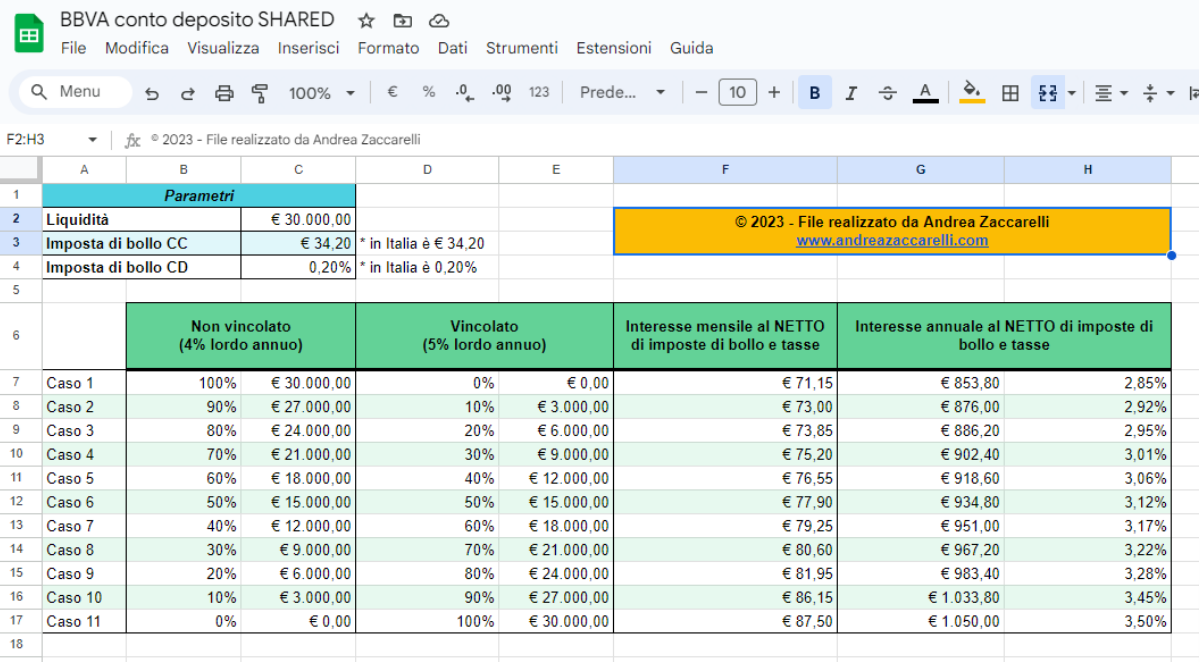
Task: Open the cell borders tool
Action: [1010, 93]
